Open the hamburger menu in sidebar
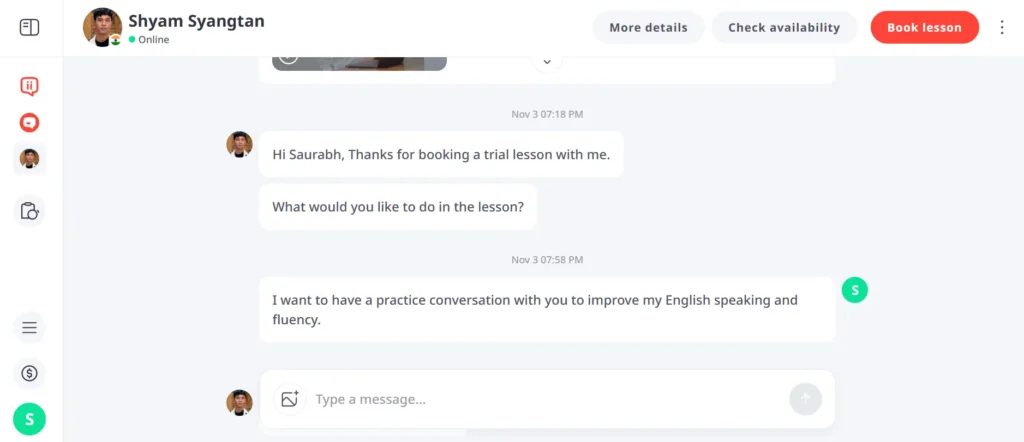The height and width of the screenshot is (442, 1024). [x=30, y=327]
